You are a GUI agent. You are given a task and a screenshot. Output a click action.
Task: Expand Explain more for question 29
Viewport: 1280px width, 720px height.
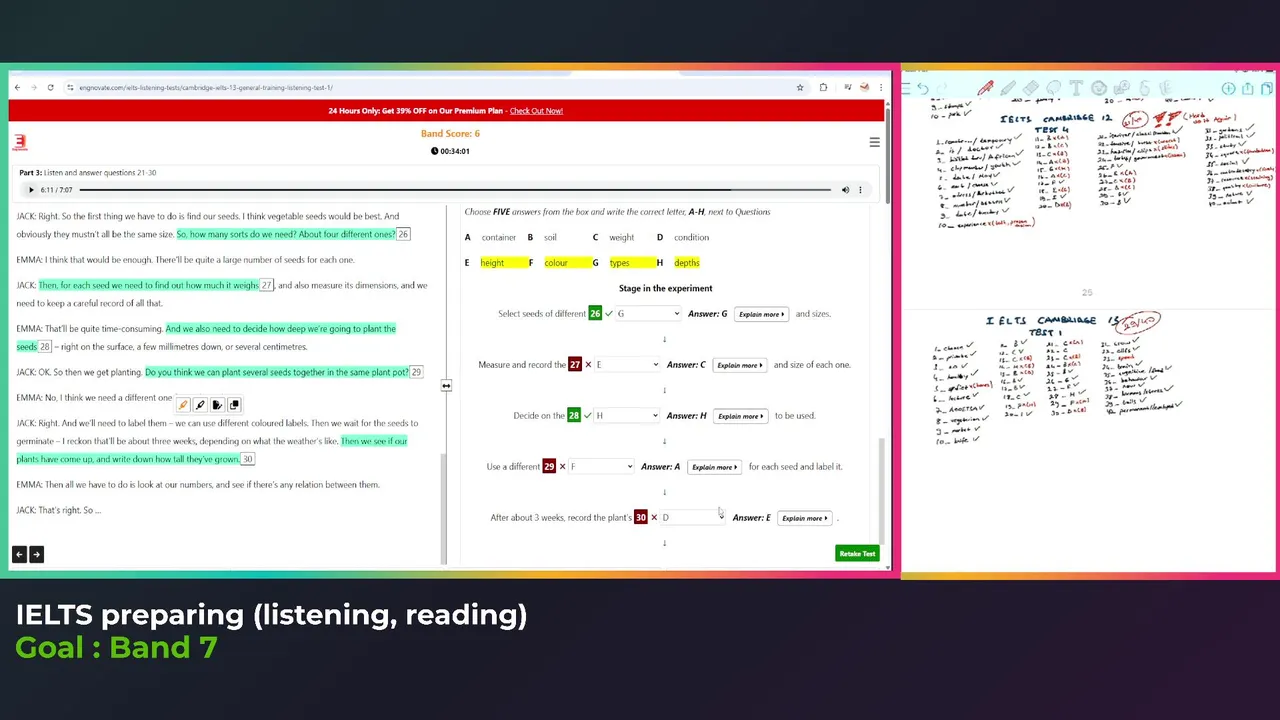[714, 467]
